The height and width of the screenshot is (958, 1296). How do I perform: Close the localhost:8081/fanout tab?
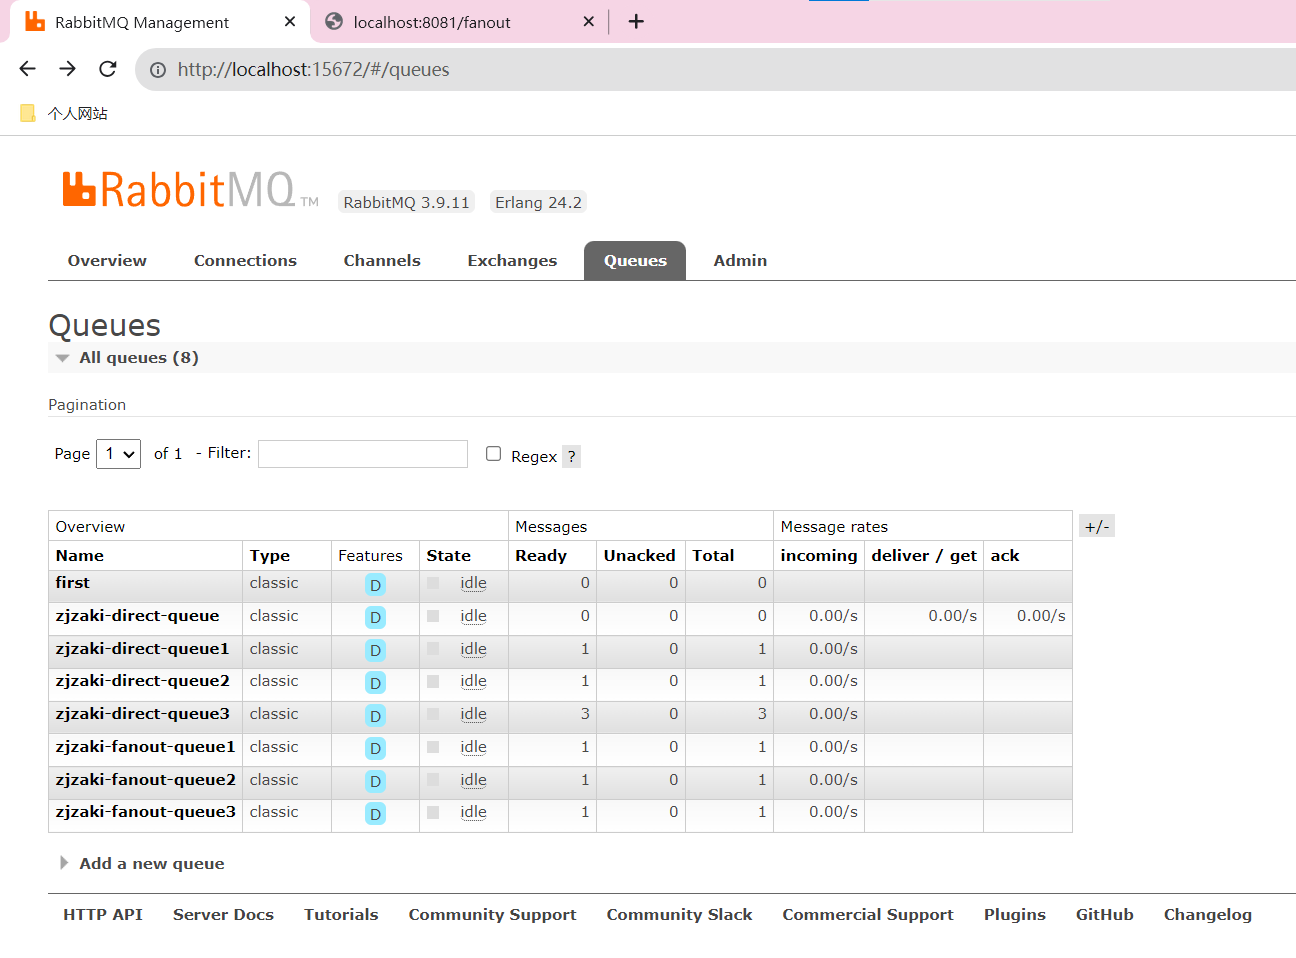click(589, 21)
